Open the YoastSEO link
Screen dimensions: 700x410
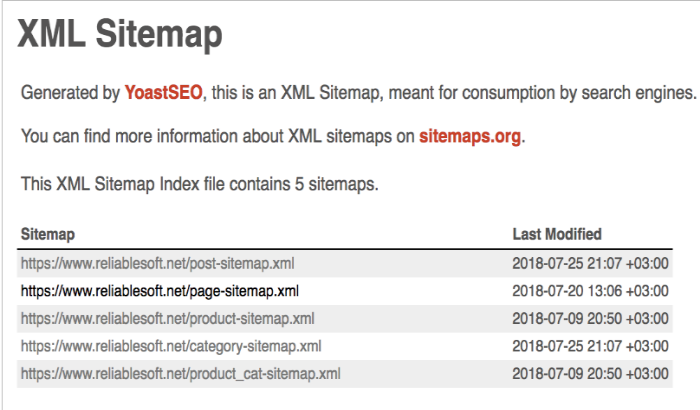(x=164, y=93)
